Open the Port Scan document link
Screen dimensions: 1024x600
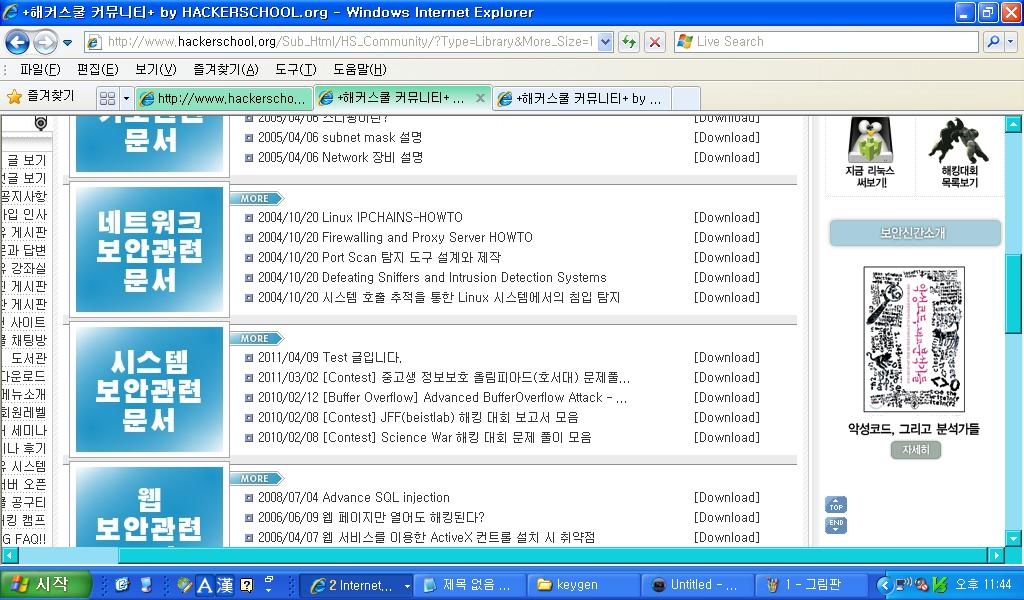click(379, 257)
